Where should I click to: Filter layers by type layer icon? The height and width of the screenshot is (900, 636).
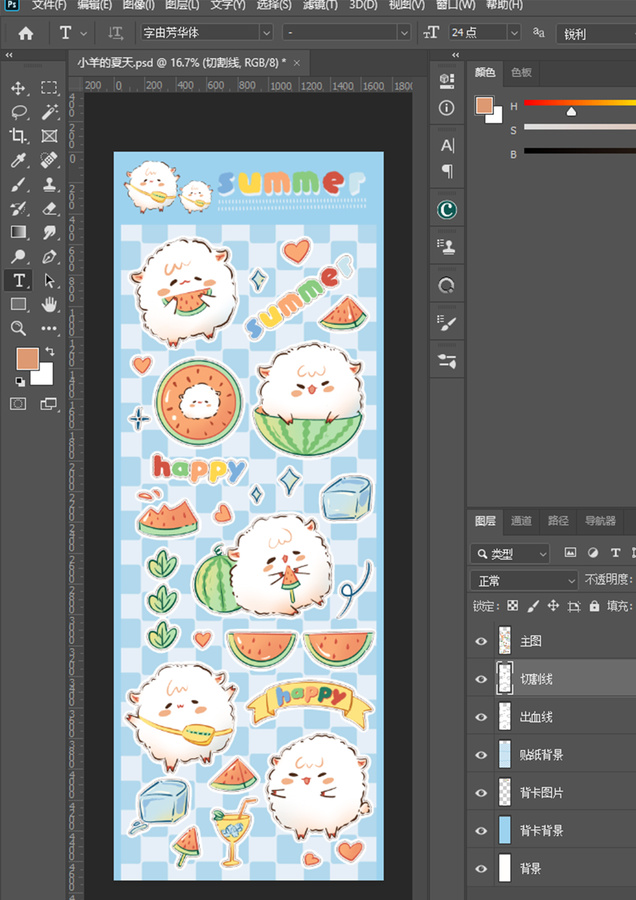615,552
